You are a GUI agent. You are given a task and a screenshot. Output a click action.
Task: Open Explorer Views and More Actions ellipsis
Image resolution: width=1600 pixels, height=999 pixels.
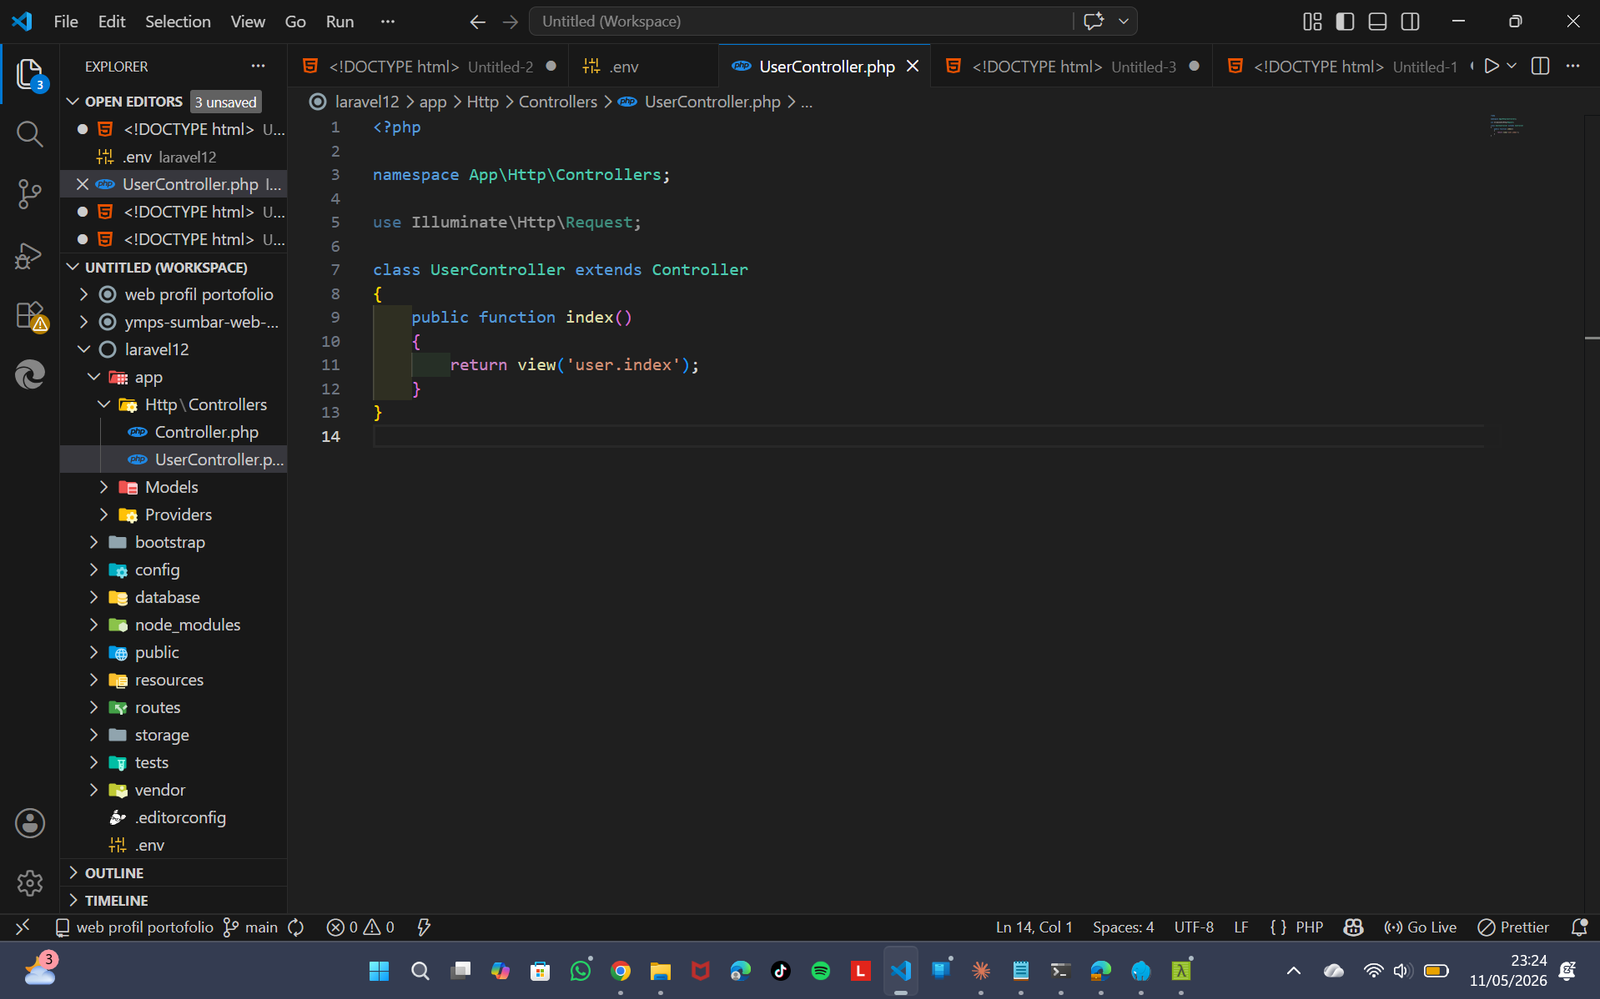[x=258, y=66]
